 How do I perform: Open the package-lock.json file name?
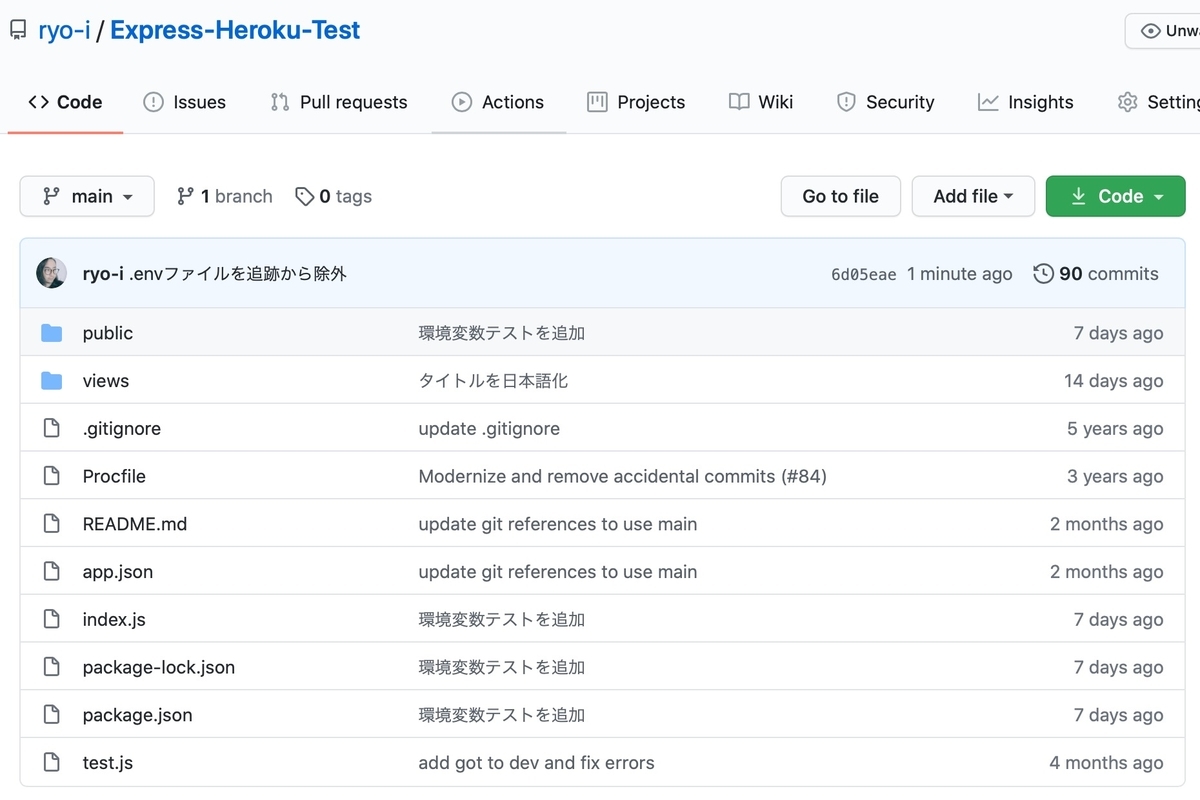pyautogui.click(x=159, y=667)
